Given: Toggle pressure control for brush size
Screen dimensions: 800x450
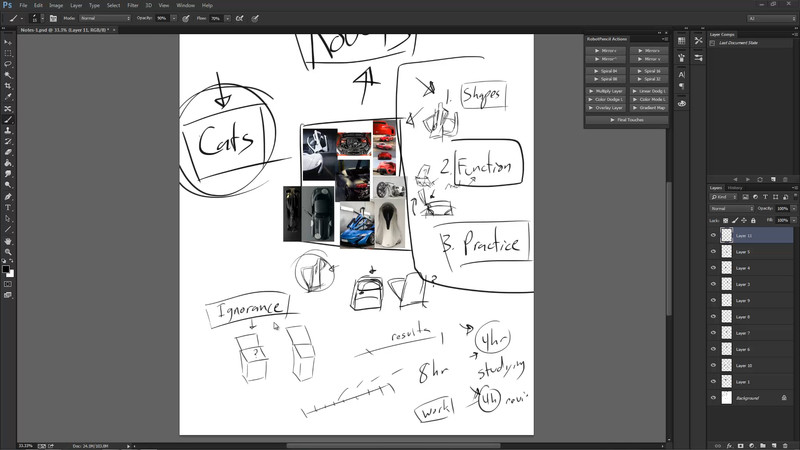Looking at the screenshot, I should pyautogui.click(x=255, y=18).
